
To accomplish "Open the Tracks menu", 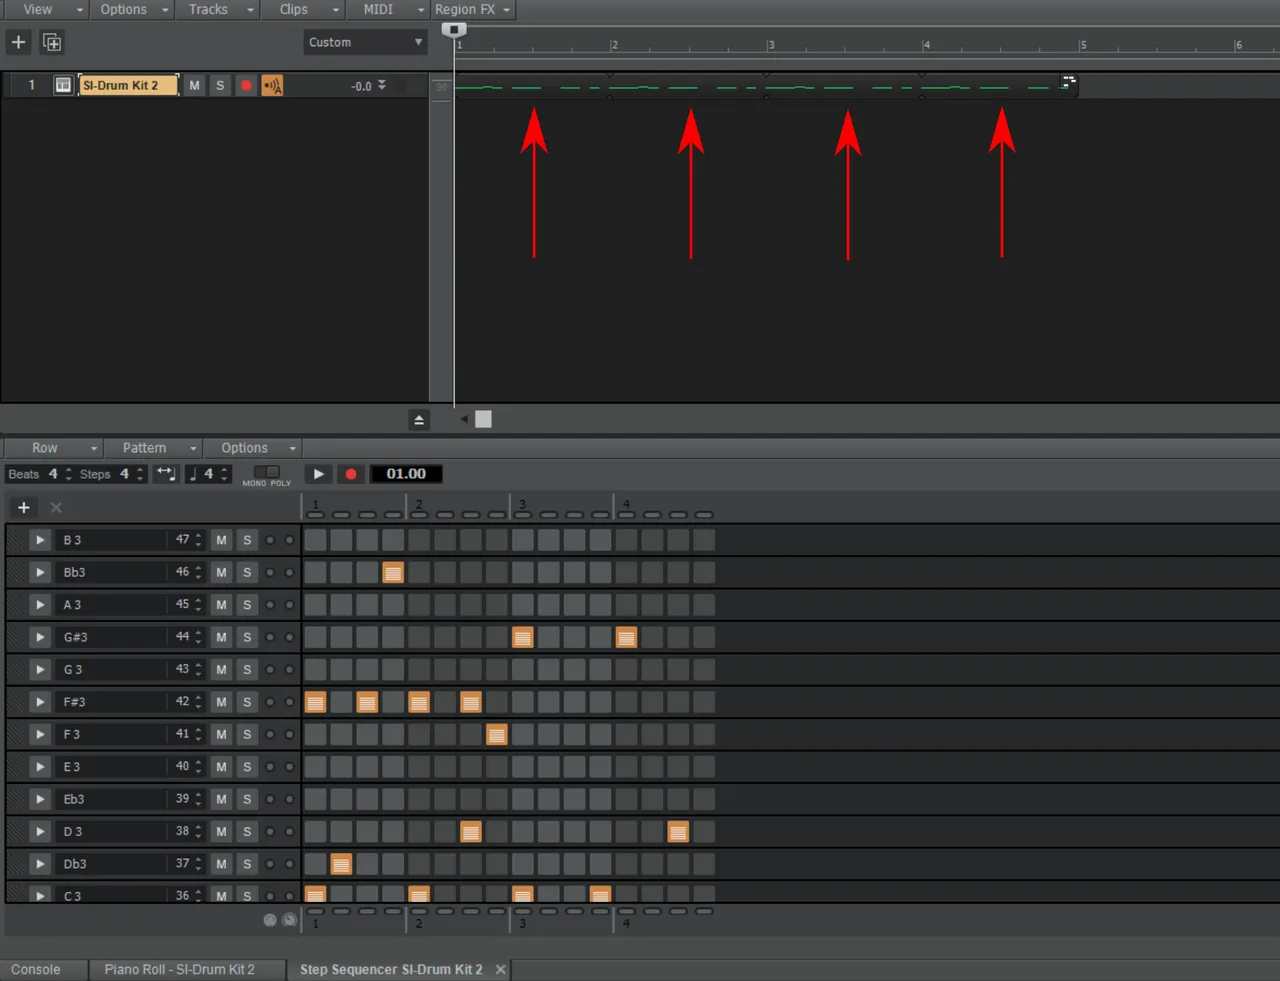I will coord(215,9).
